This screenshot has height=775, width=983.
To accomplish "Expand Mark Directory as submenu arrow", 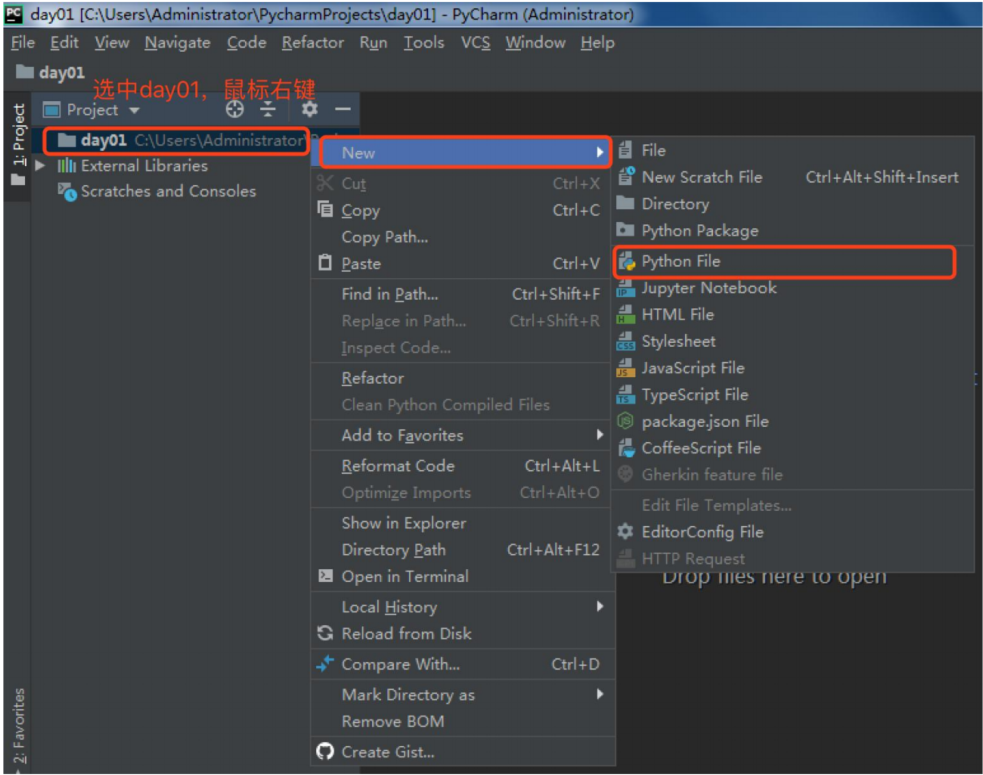I will click(600, 694).
